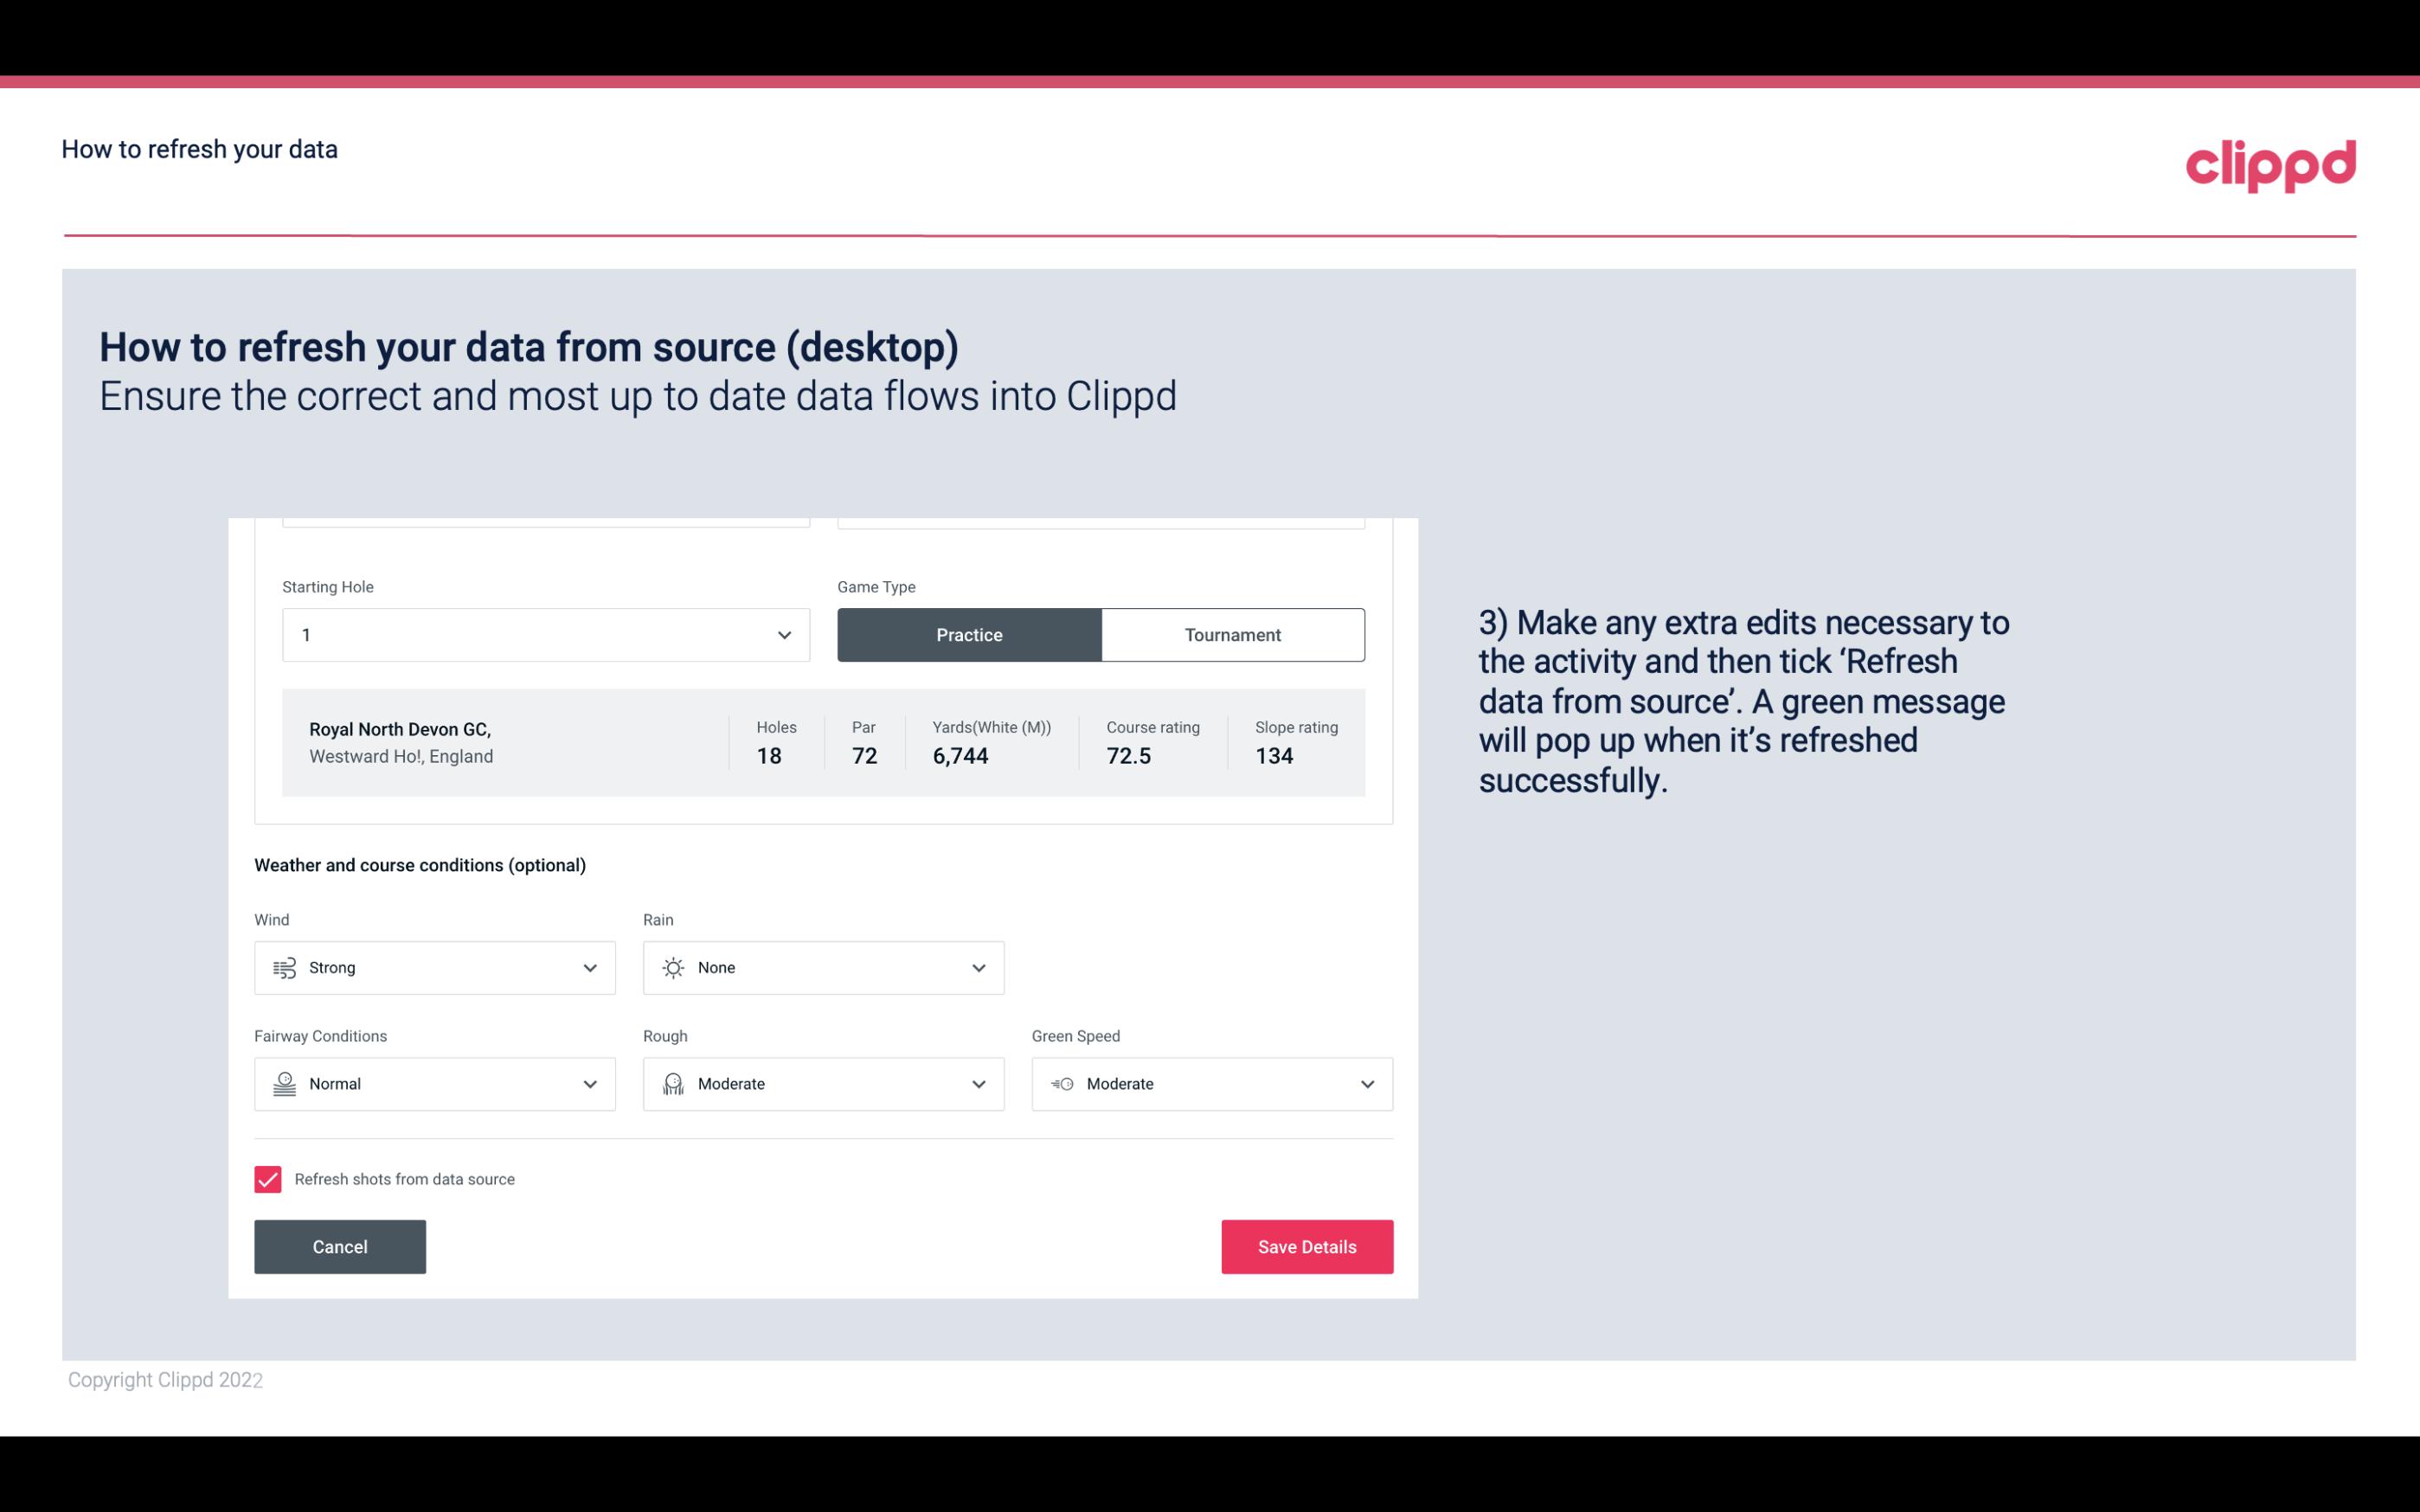The image size is (2420, 1512).
Task: Click the wind condition icon
Action: tap(284, 967)
